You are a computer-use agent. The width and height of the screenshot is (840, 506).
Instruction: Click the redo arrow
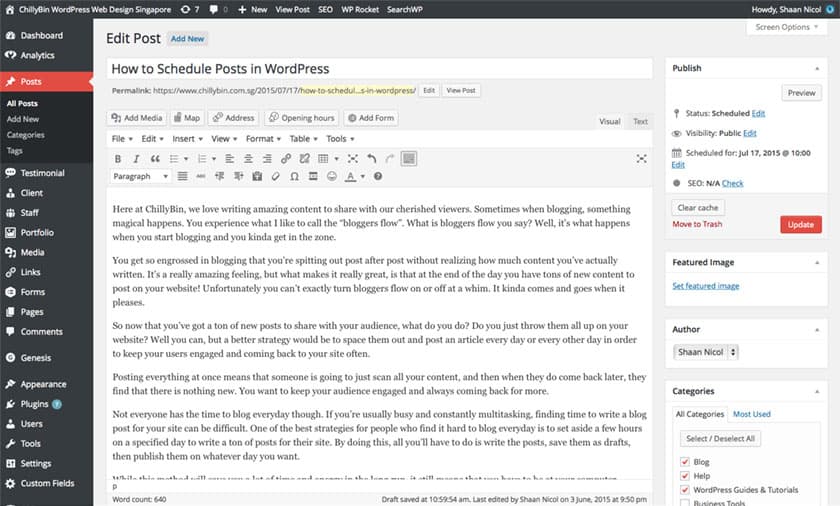click(390, 158)
